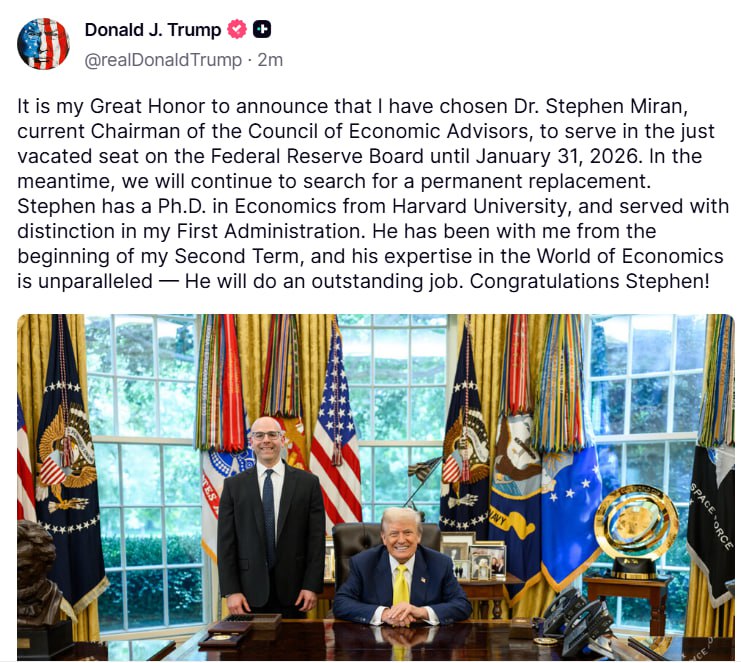Click the 2m post timestamp

[270, 60]
